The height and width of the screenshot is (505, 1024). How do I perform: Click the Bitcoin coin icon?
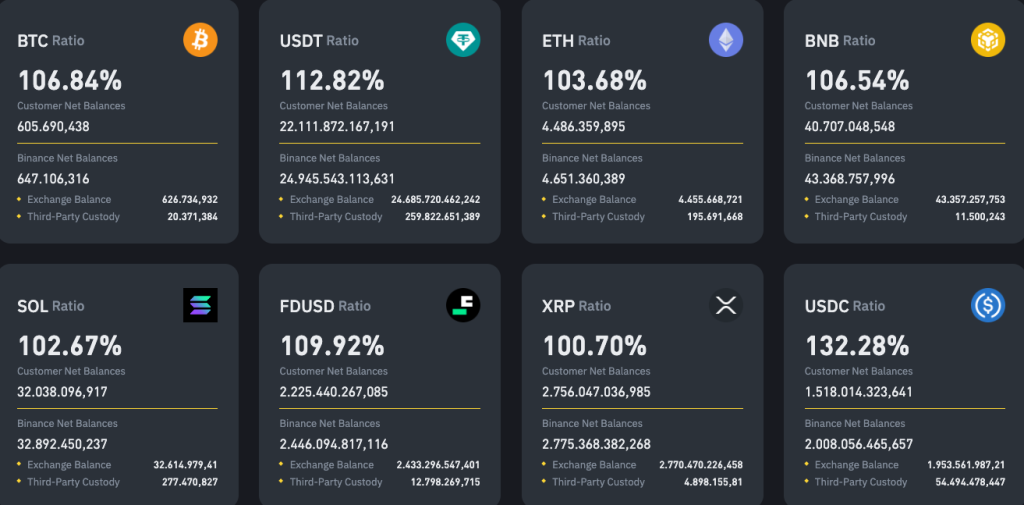coord(200,40)
